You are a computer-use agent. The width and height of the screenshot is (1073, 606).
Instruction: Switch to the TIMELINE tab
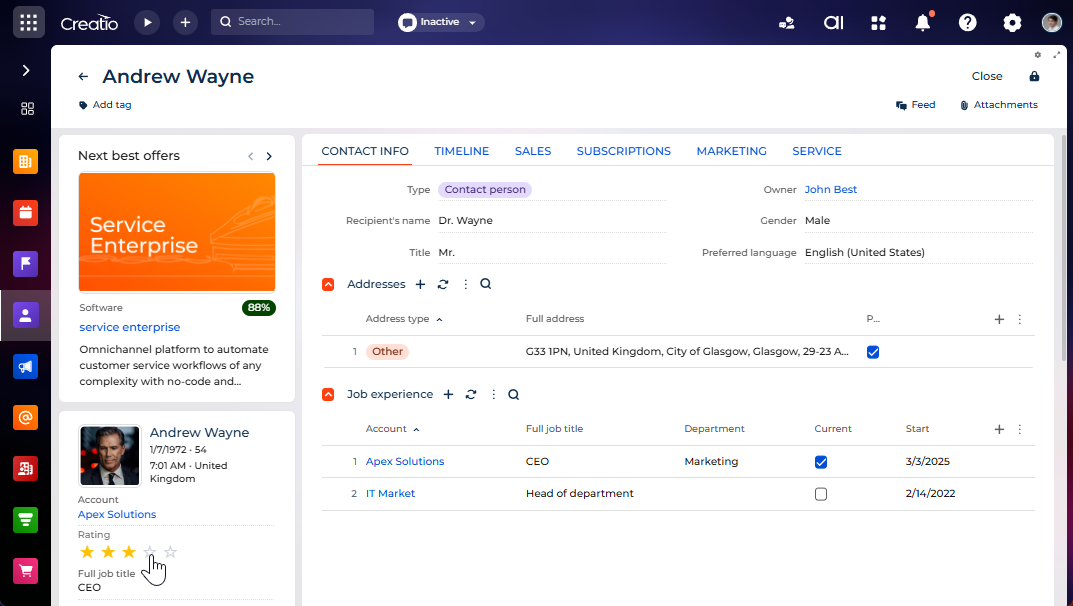[461, 151]
